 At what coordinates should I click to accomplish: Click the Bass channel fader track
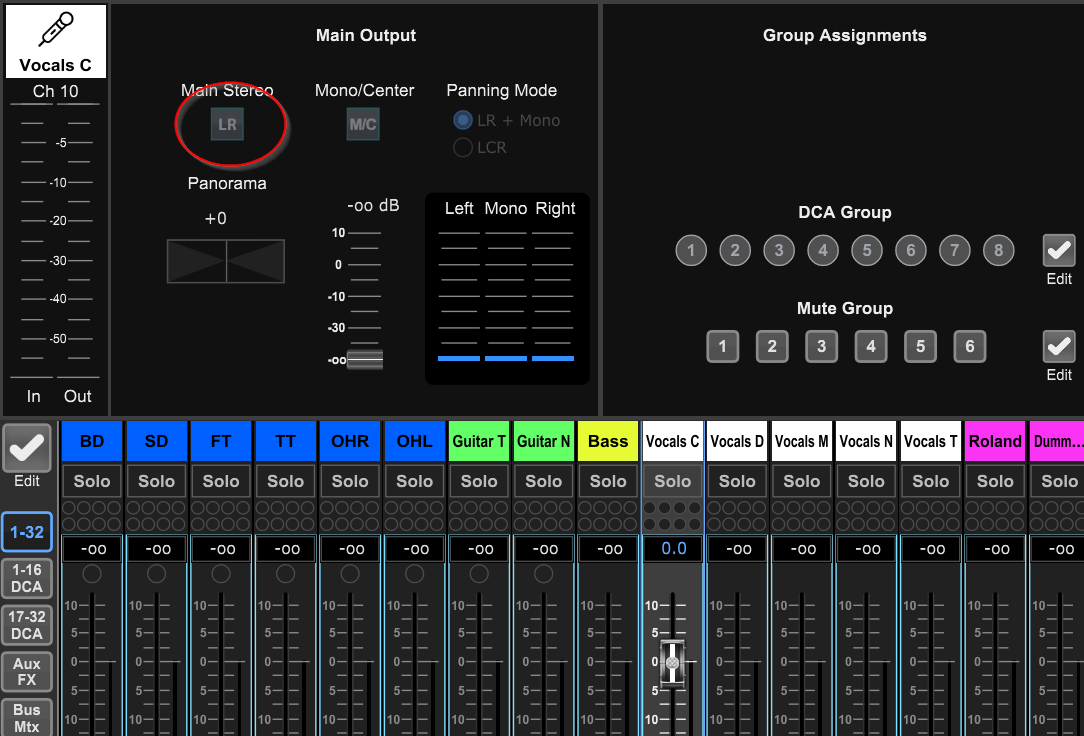pos(608,663)
